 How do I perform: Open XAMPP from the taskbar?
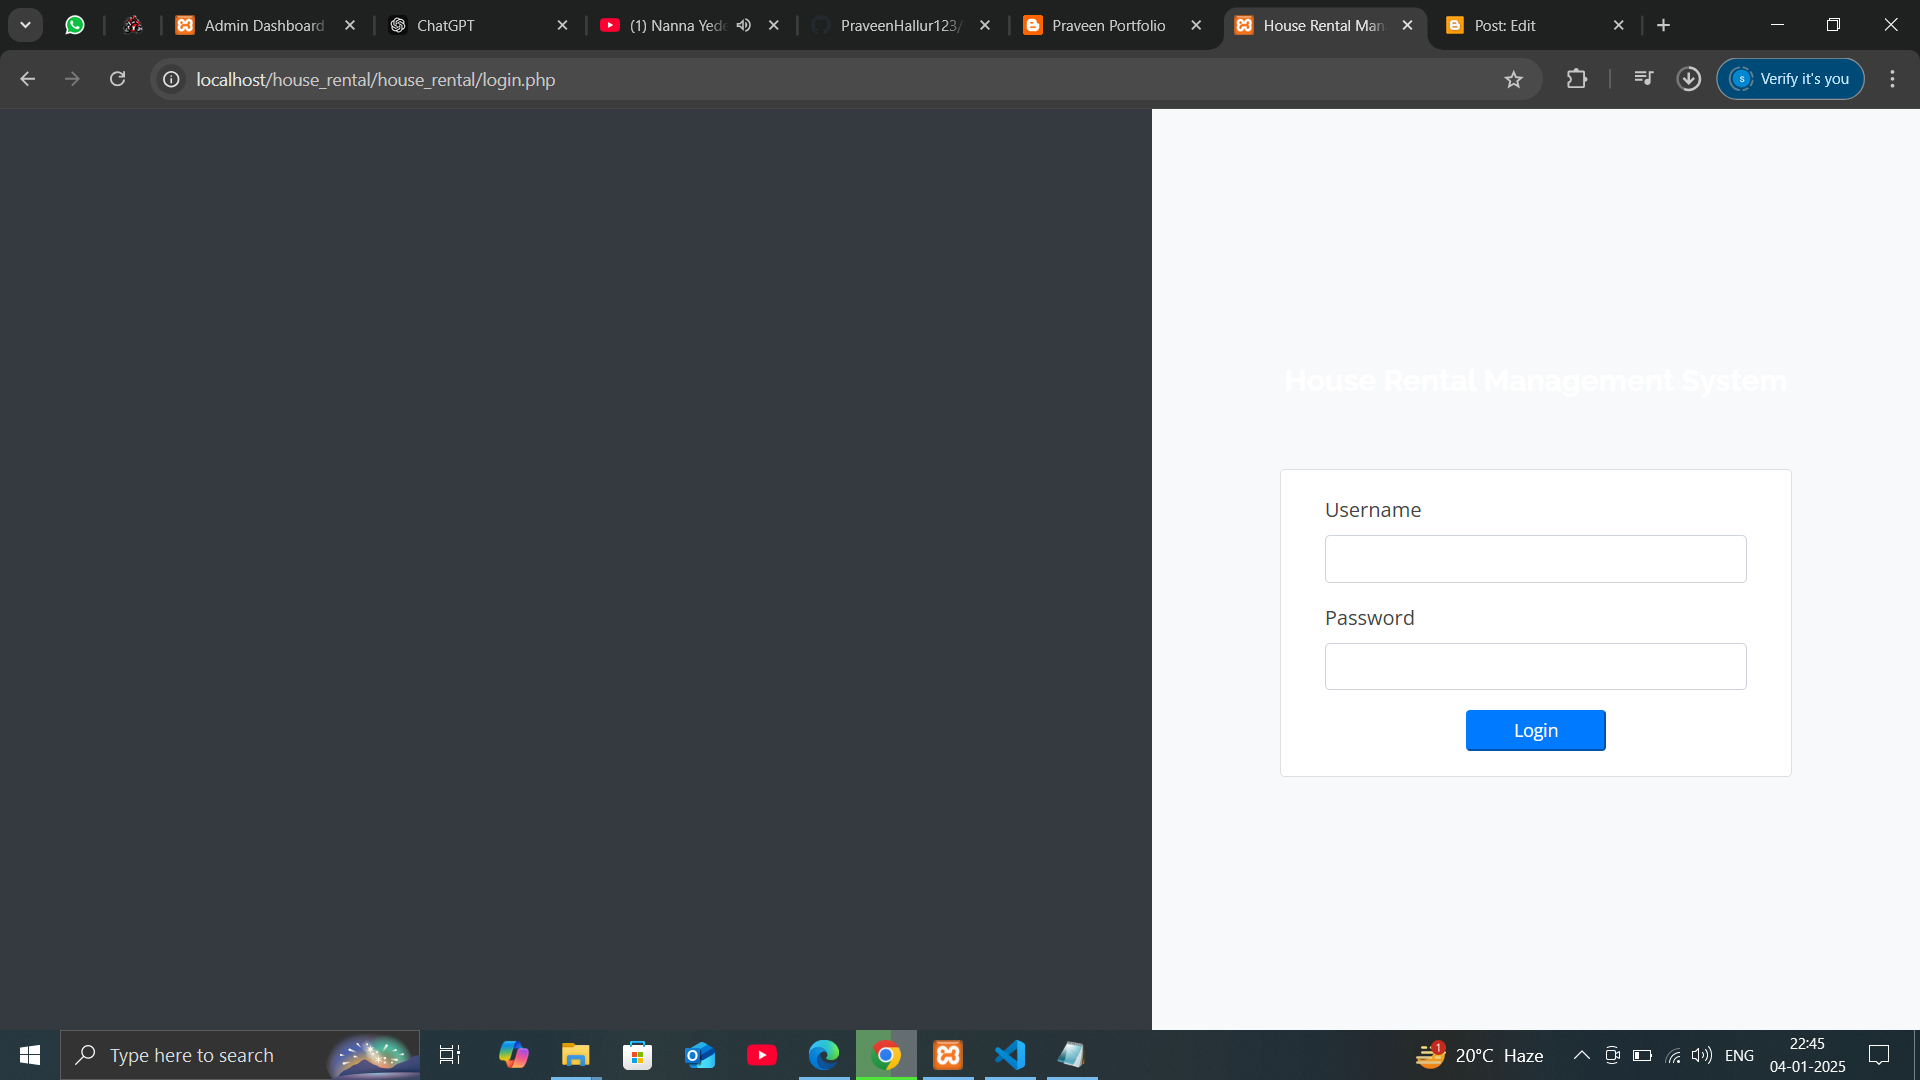(x=948, y=1055)
